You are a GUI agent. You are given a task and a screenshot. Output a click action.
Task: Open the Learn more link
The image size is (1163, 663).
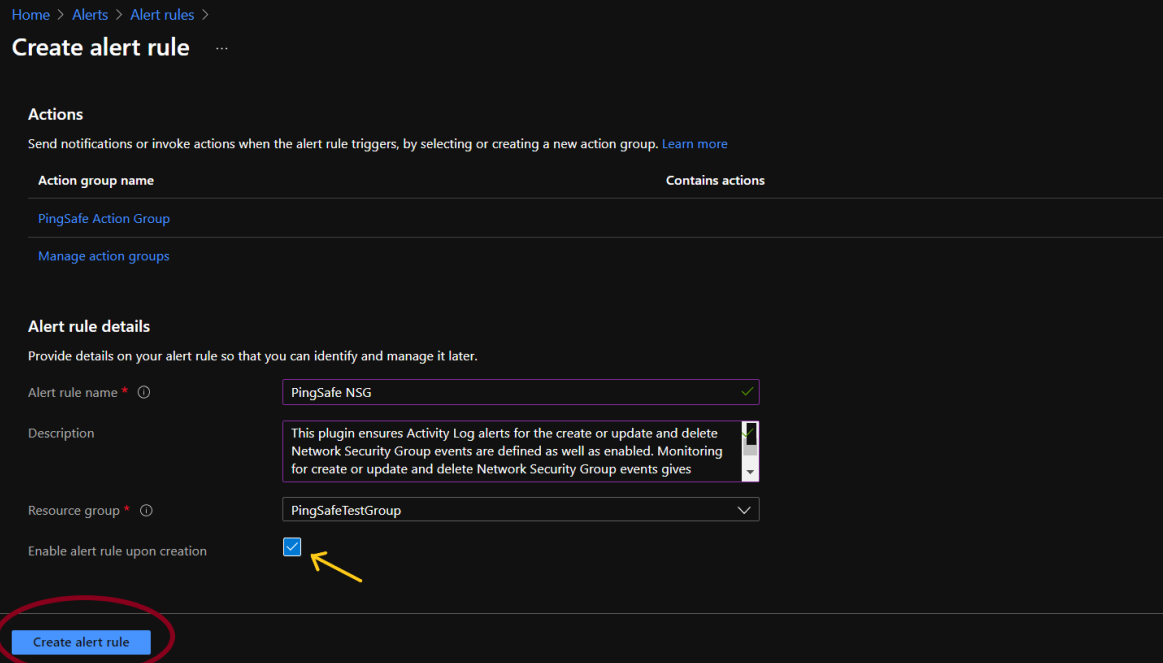694,144
